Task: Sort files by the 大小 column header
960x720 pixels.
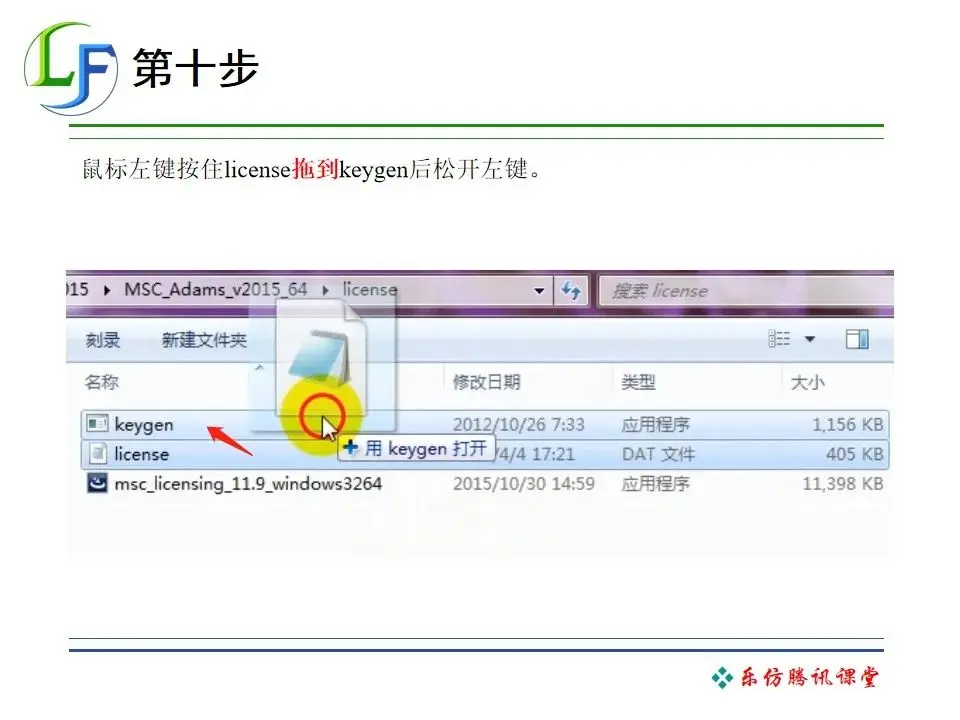Action: tap(808, 383)
